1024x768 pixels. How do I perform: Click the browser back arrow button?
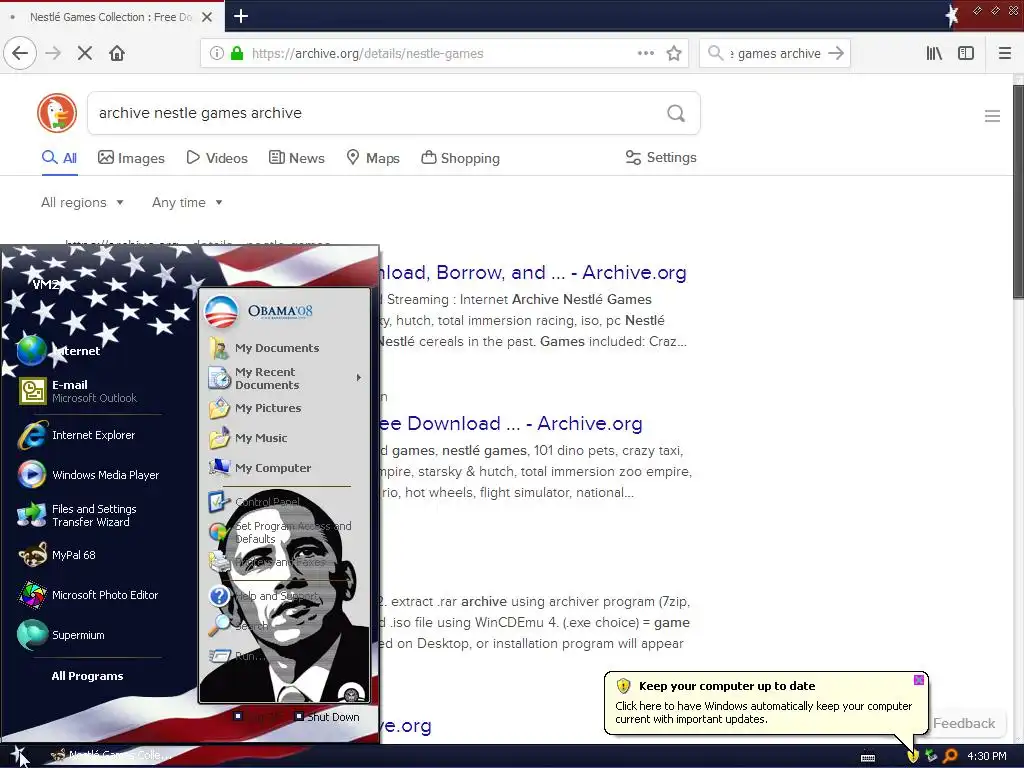(20, 54)
